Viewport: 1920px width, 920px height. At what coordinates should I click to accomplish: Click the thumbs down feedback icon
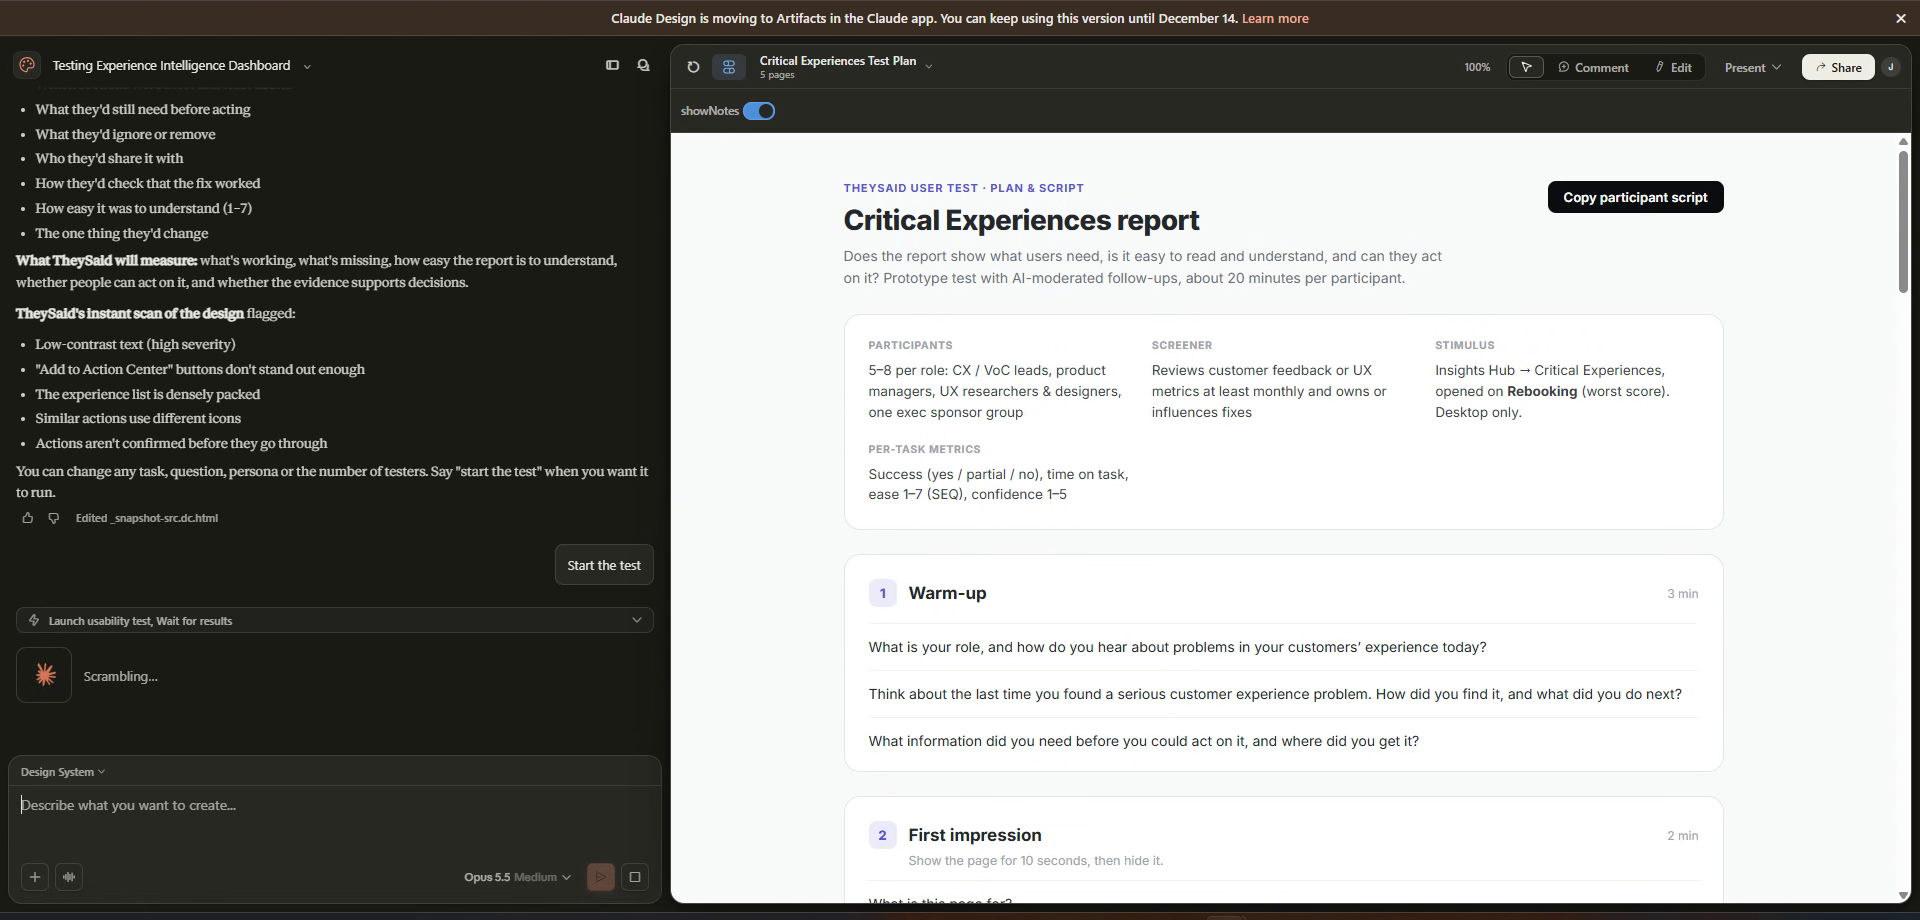[54, 518]
